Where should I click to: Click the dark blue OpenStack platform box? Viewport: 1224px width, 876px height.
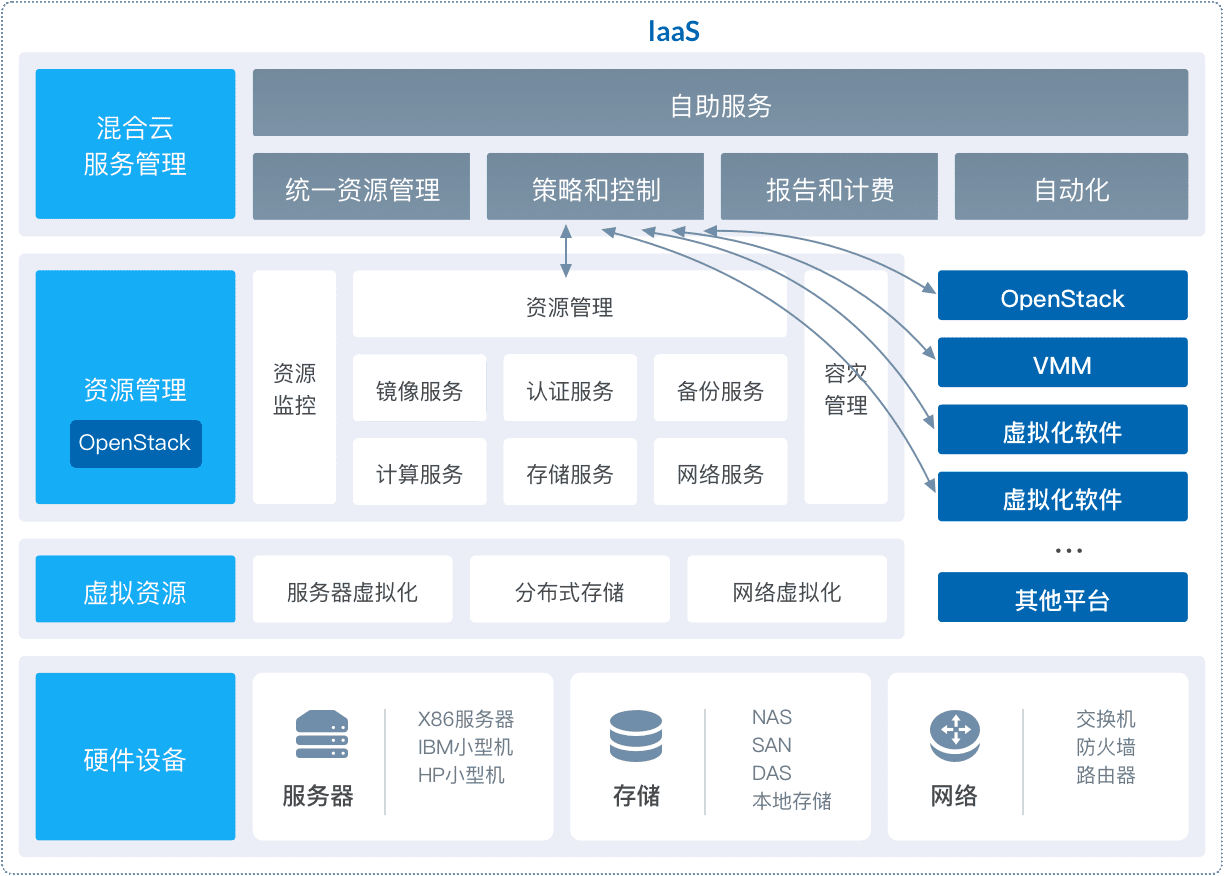pyautogui.click(x=1062, y=296)
